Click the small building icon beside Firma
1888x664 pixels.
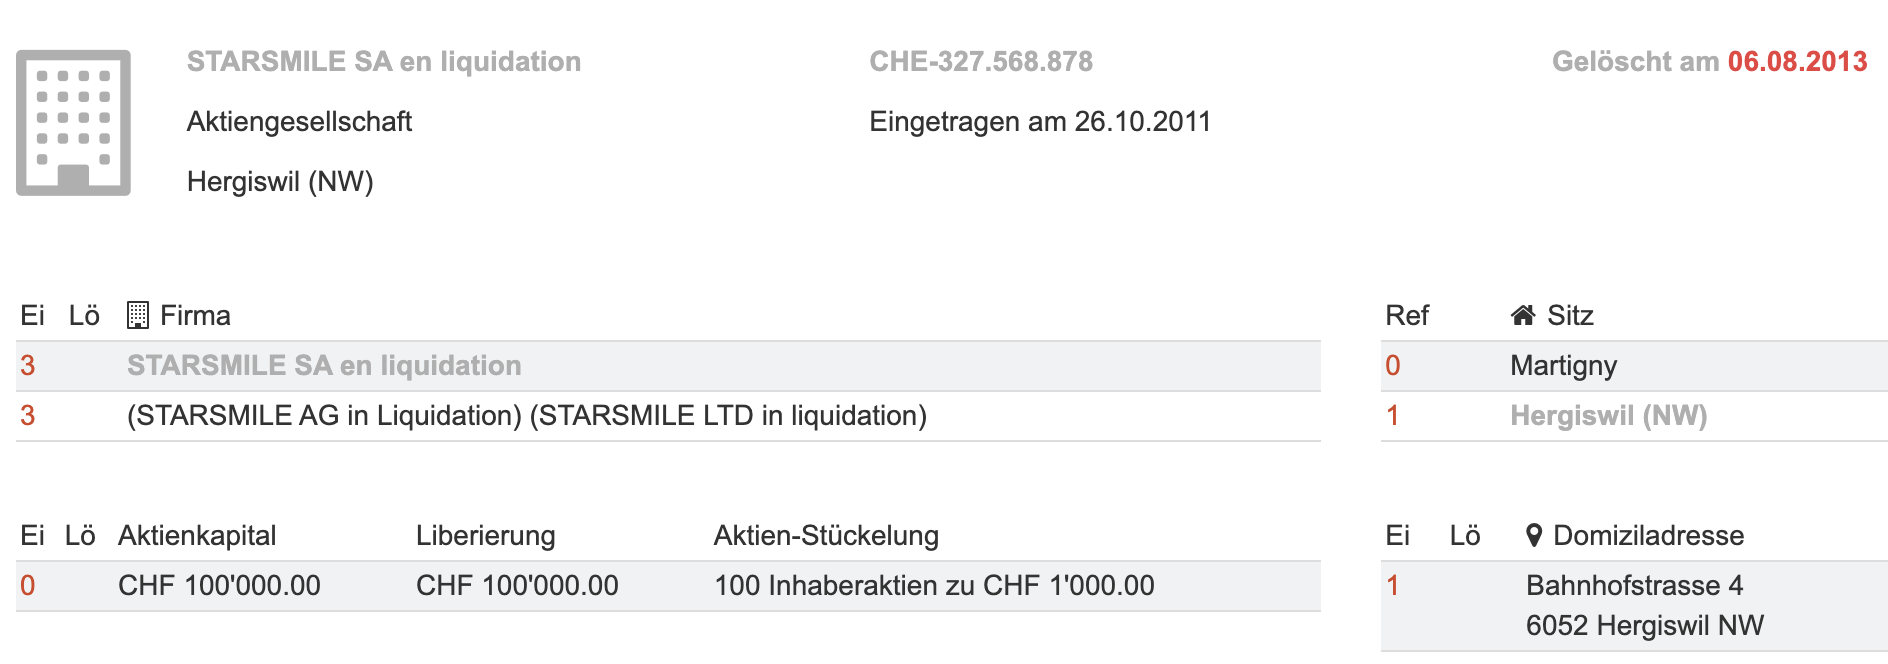point(137,316)
